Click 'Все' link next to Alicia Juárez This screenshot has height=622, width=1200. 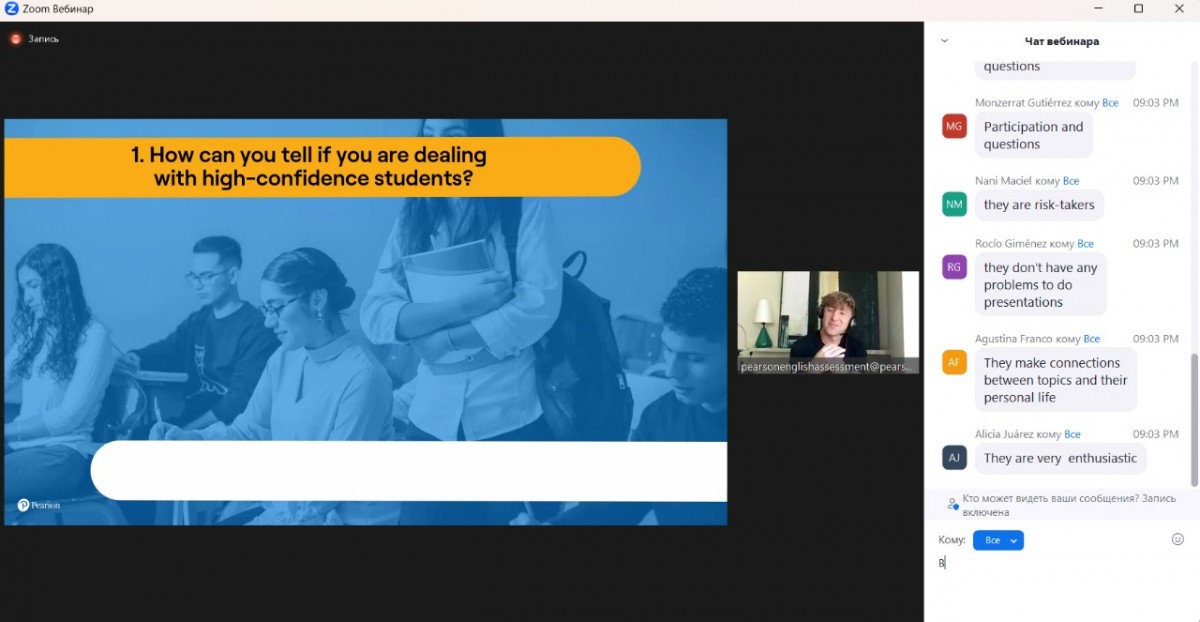point(1072,434)
